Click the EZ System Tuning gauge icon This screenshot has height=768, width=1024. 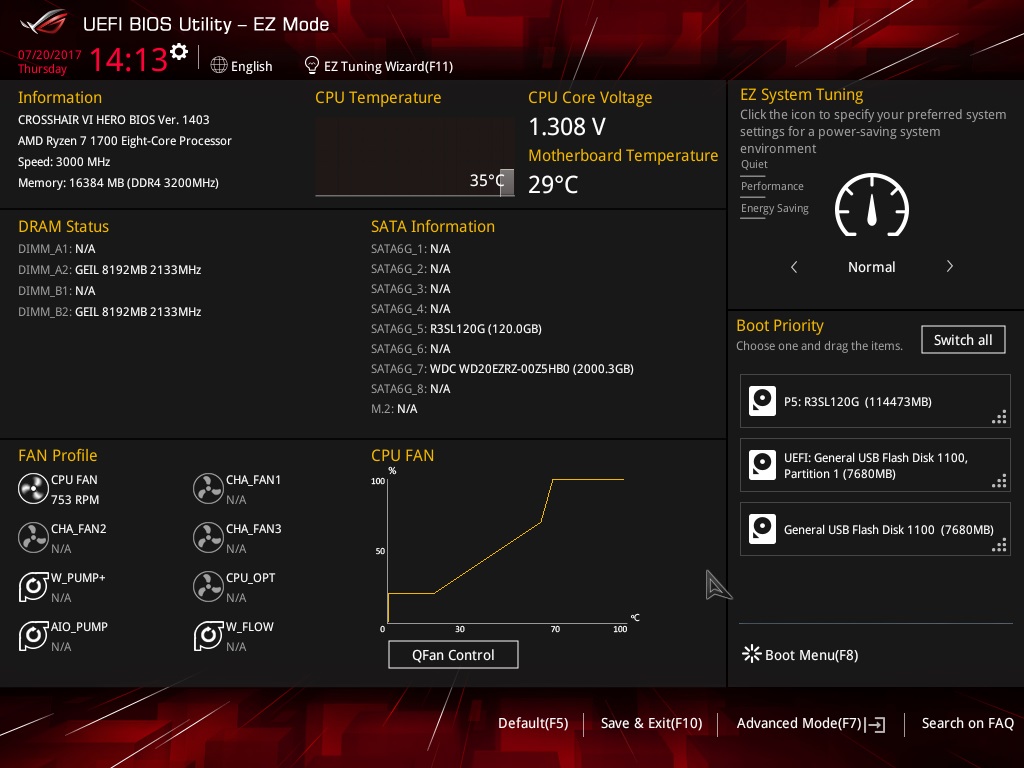pyautogui.click(x=872, y=205)
